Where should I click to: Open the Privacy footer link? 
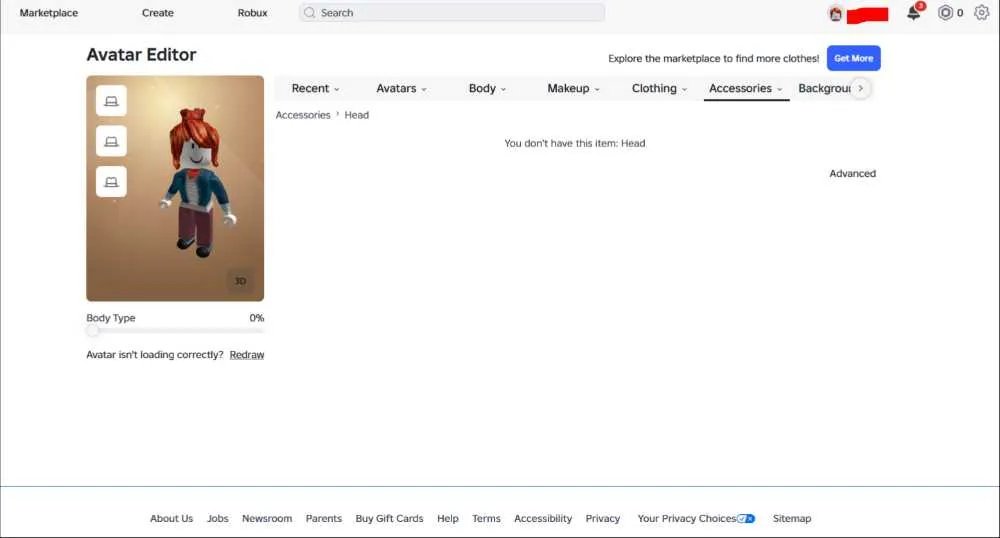click(603, 519)
